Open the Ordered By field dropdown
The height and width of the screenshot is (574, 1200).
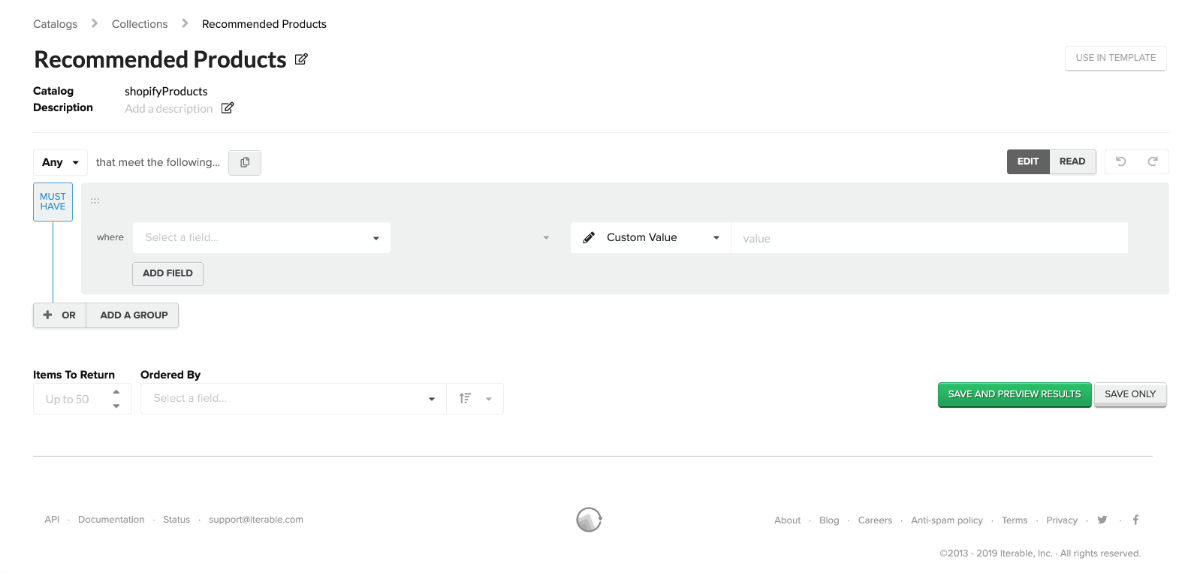pyautogui.click(x=294, y=399)
